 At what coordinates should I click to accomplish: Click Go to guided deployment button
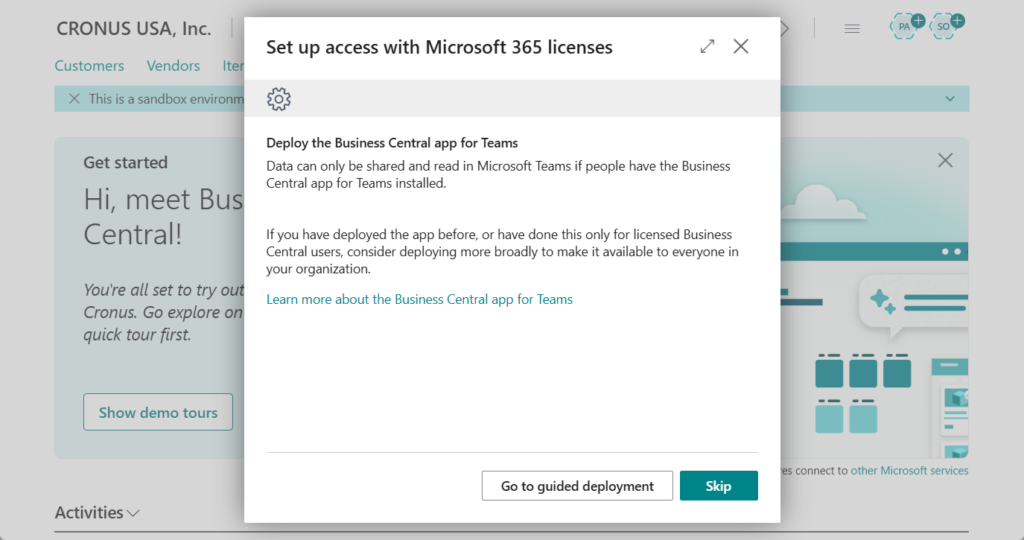[577, 486]
